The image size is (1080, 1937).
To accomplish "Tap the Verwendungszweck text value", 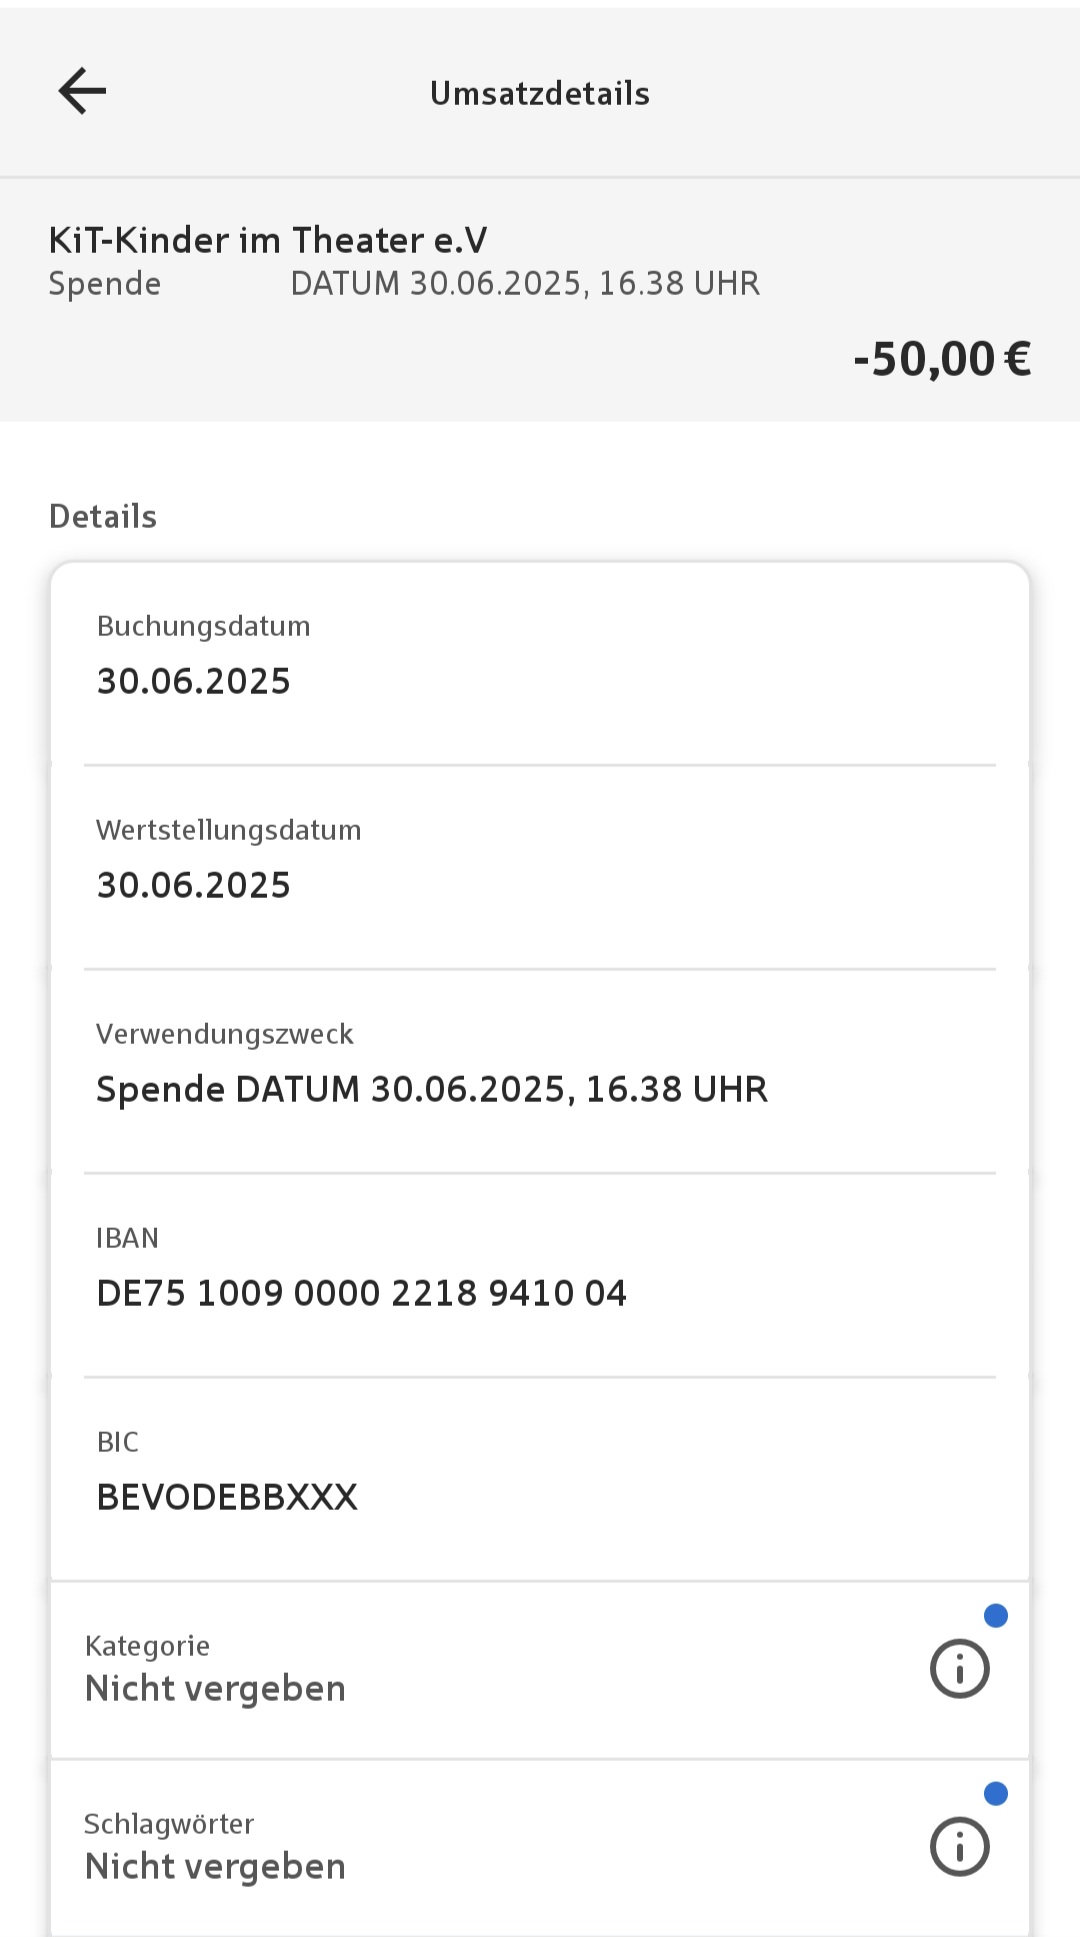I will coord(431,1089).
